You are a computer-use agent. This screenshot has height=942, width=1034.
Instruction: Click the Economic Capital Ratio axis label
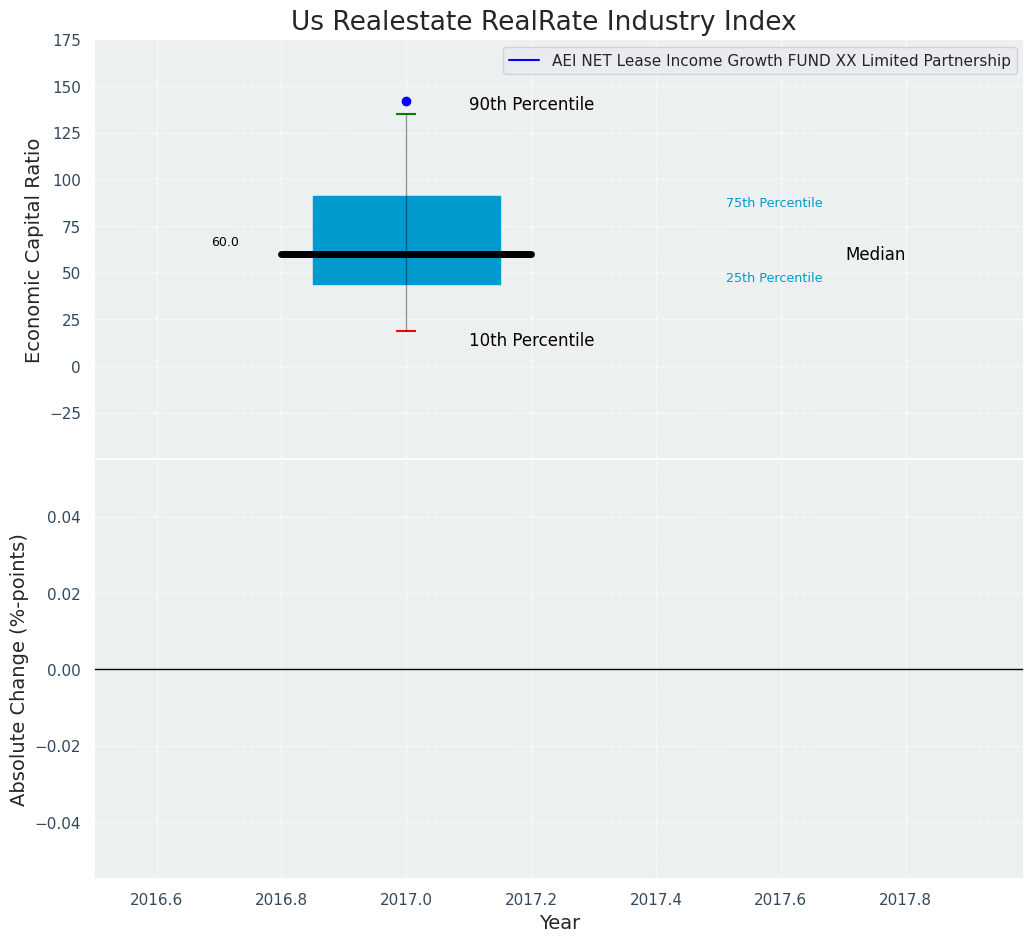pos(33,250)
